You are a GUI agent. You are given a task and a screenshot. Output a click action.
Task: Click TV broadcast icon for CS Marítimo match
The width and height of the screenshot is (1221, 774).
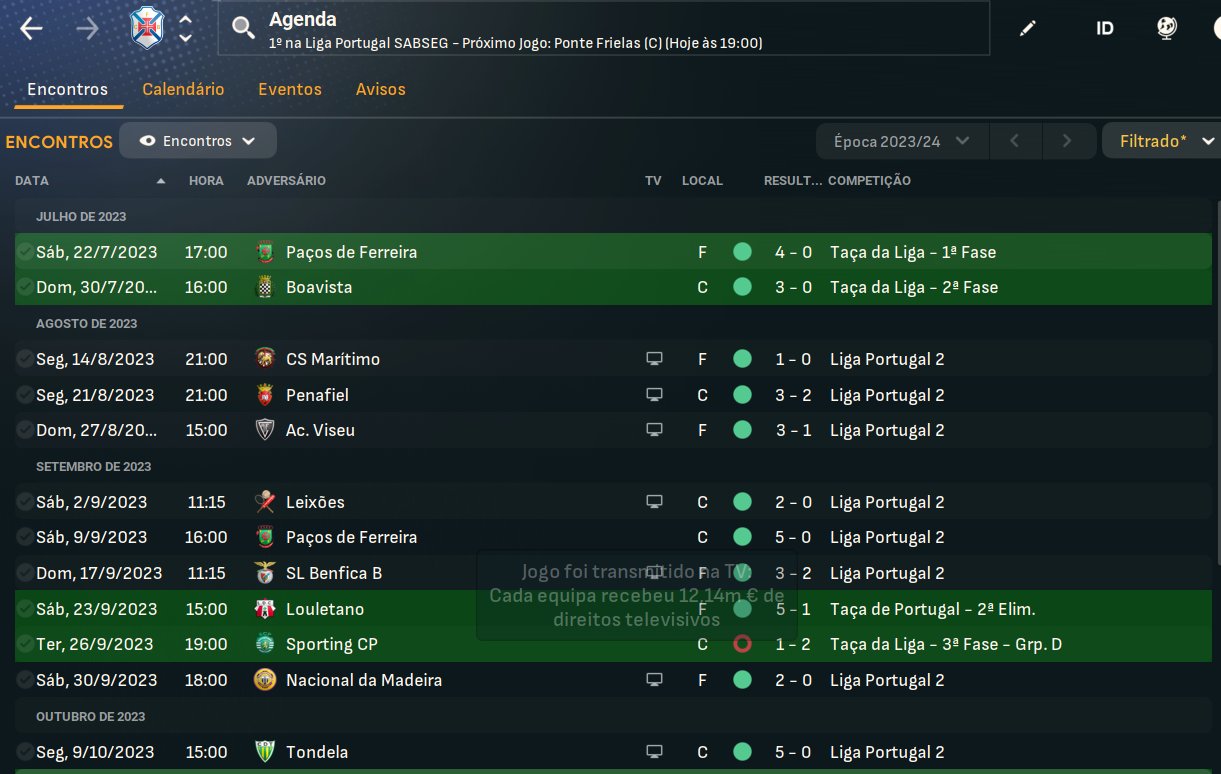(x=654, y=359)
